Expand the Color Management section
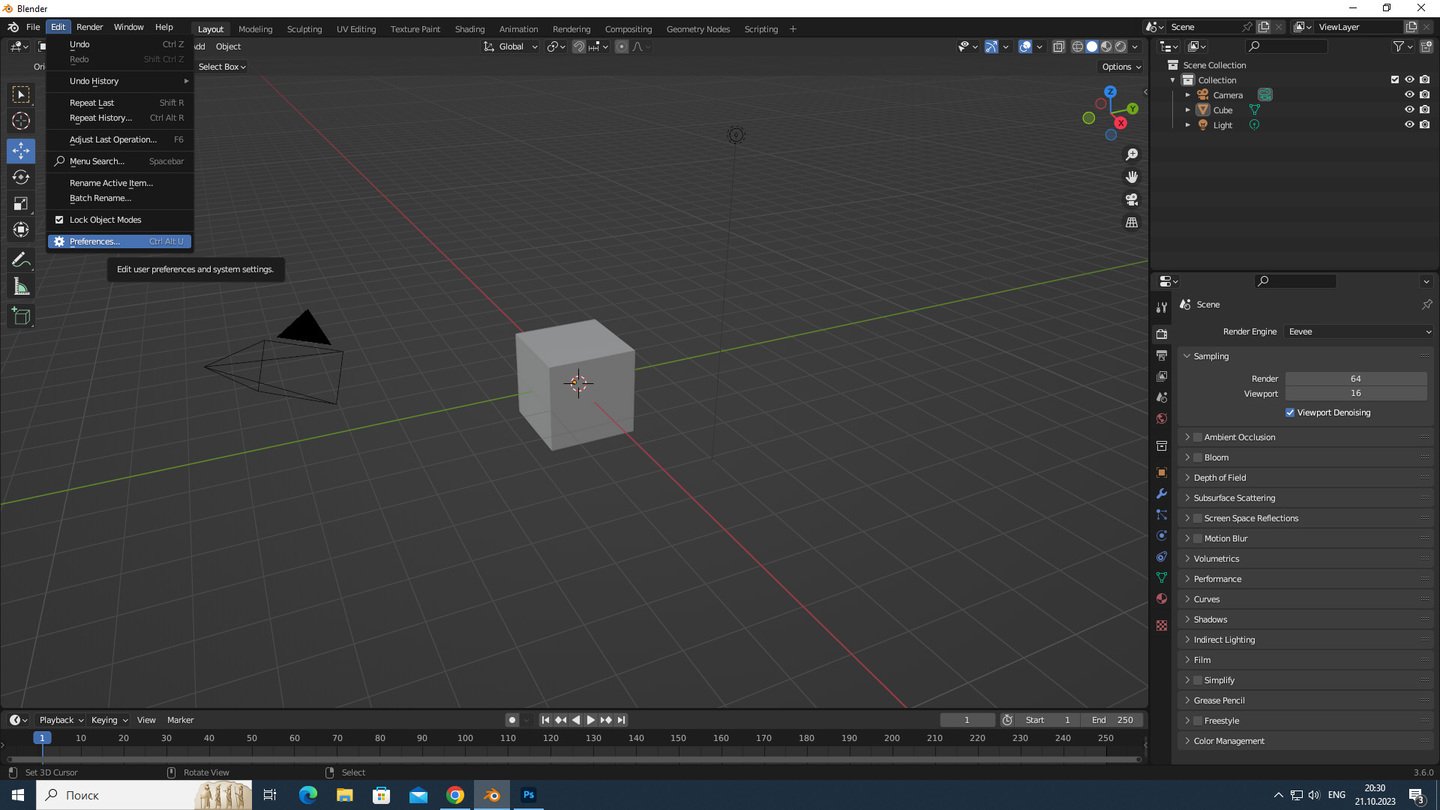Image resolution: width=1440 pixels, height=810 pixels. [x=1228, y=741]
